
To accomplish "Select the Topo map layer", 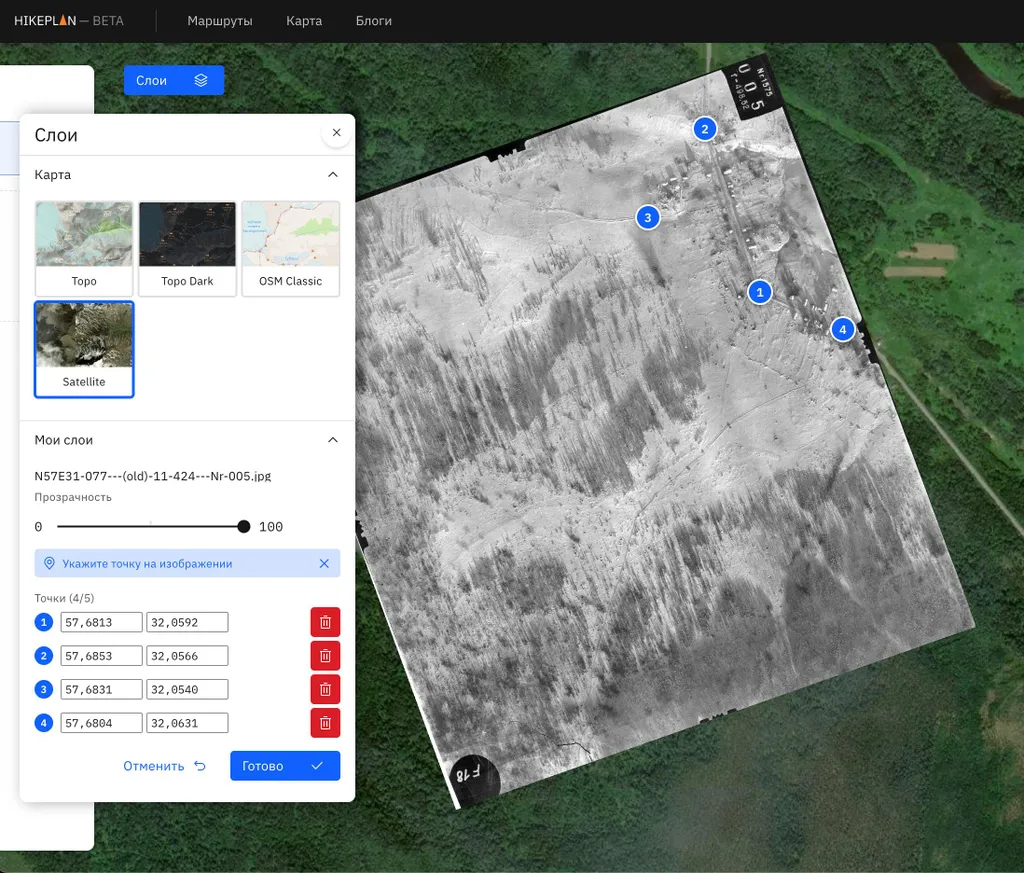I will pyautogui.click(x=84, y=248).
